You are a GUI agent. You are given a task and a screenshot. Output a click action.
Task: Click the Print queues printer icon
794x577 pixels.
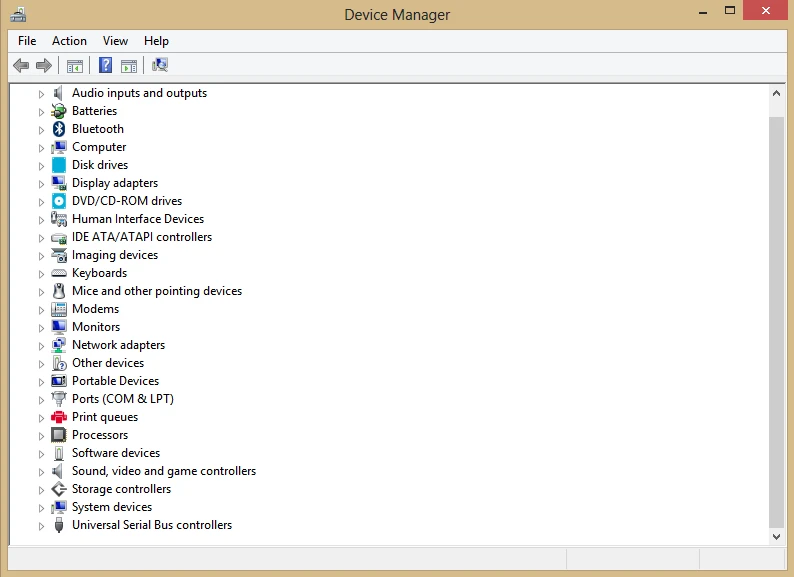coord(59,417)
